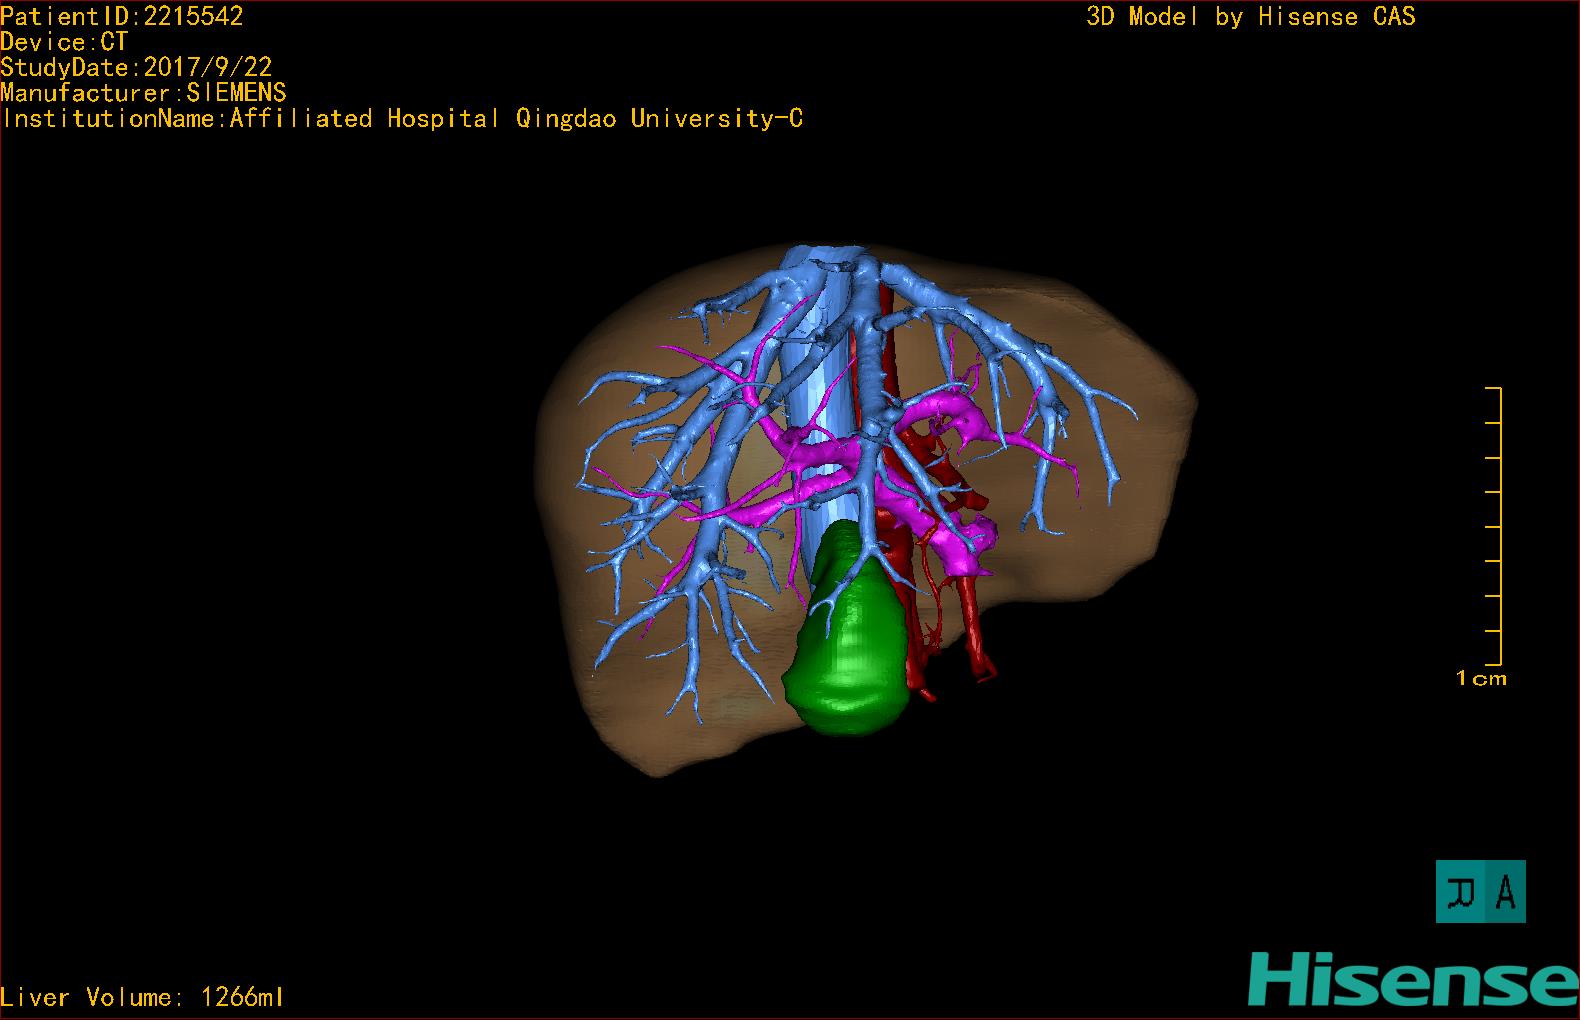Viewport: 1580px width, 1020px height.
Task: Click the Liver Volume: 1266ml readout
Action: pos(142,997)
